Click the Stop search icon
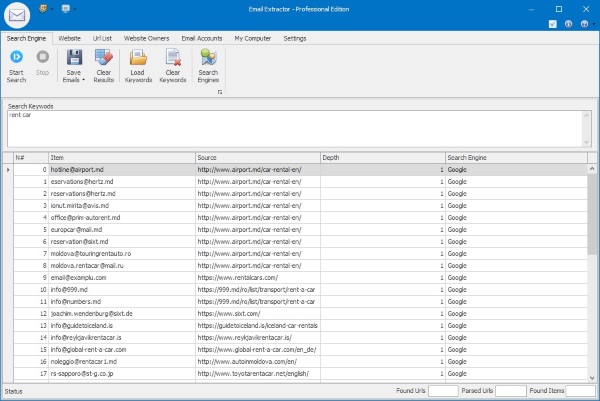 [x=42, y=57]
